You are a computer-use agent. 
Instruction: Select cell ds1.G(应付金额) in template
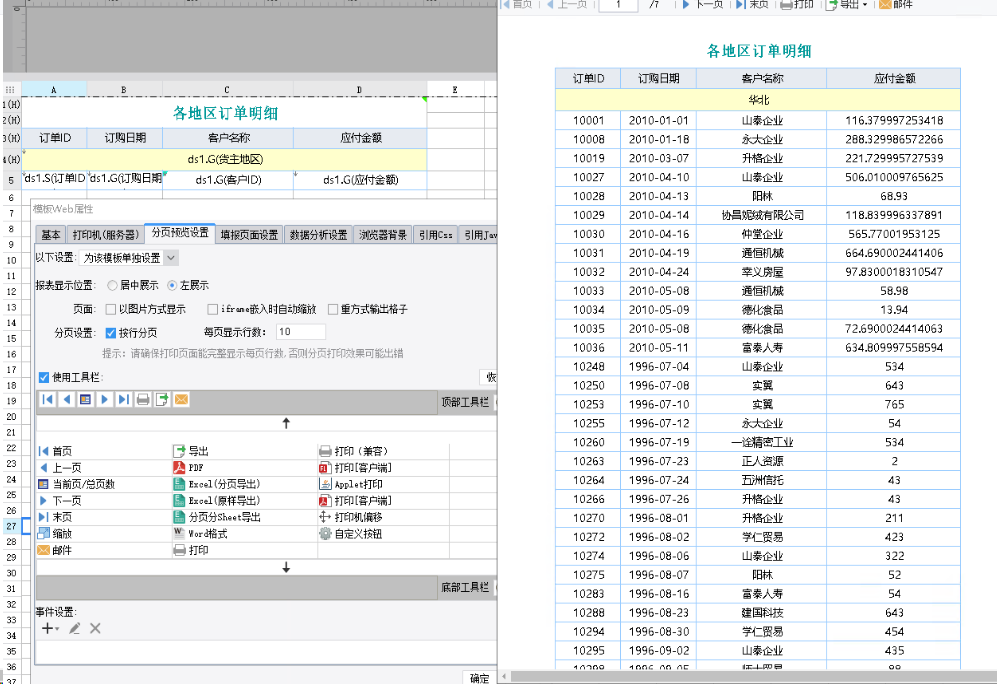pos(361,180)
